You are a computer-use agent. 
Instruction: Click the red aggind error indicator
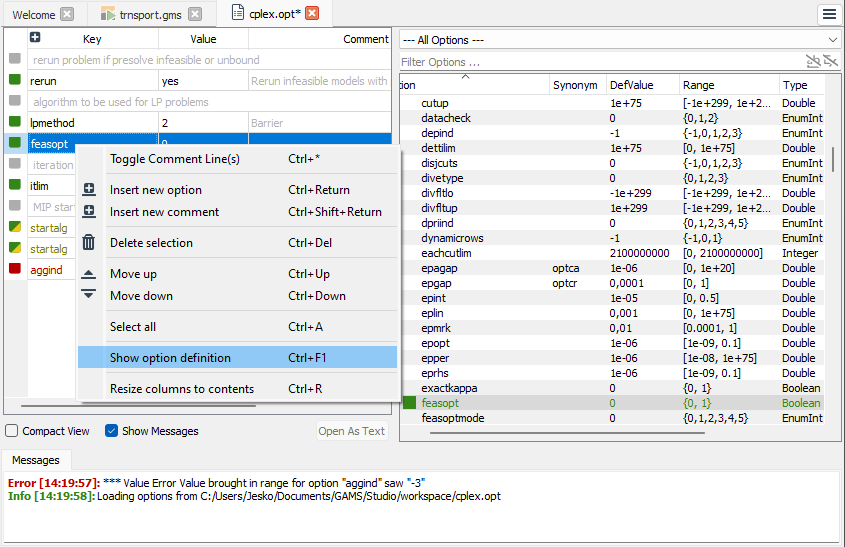[15, 270]
